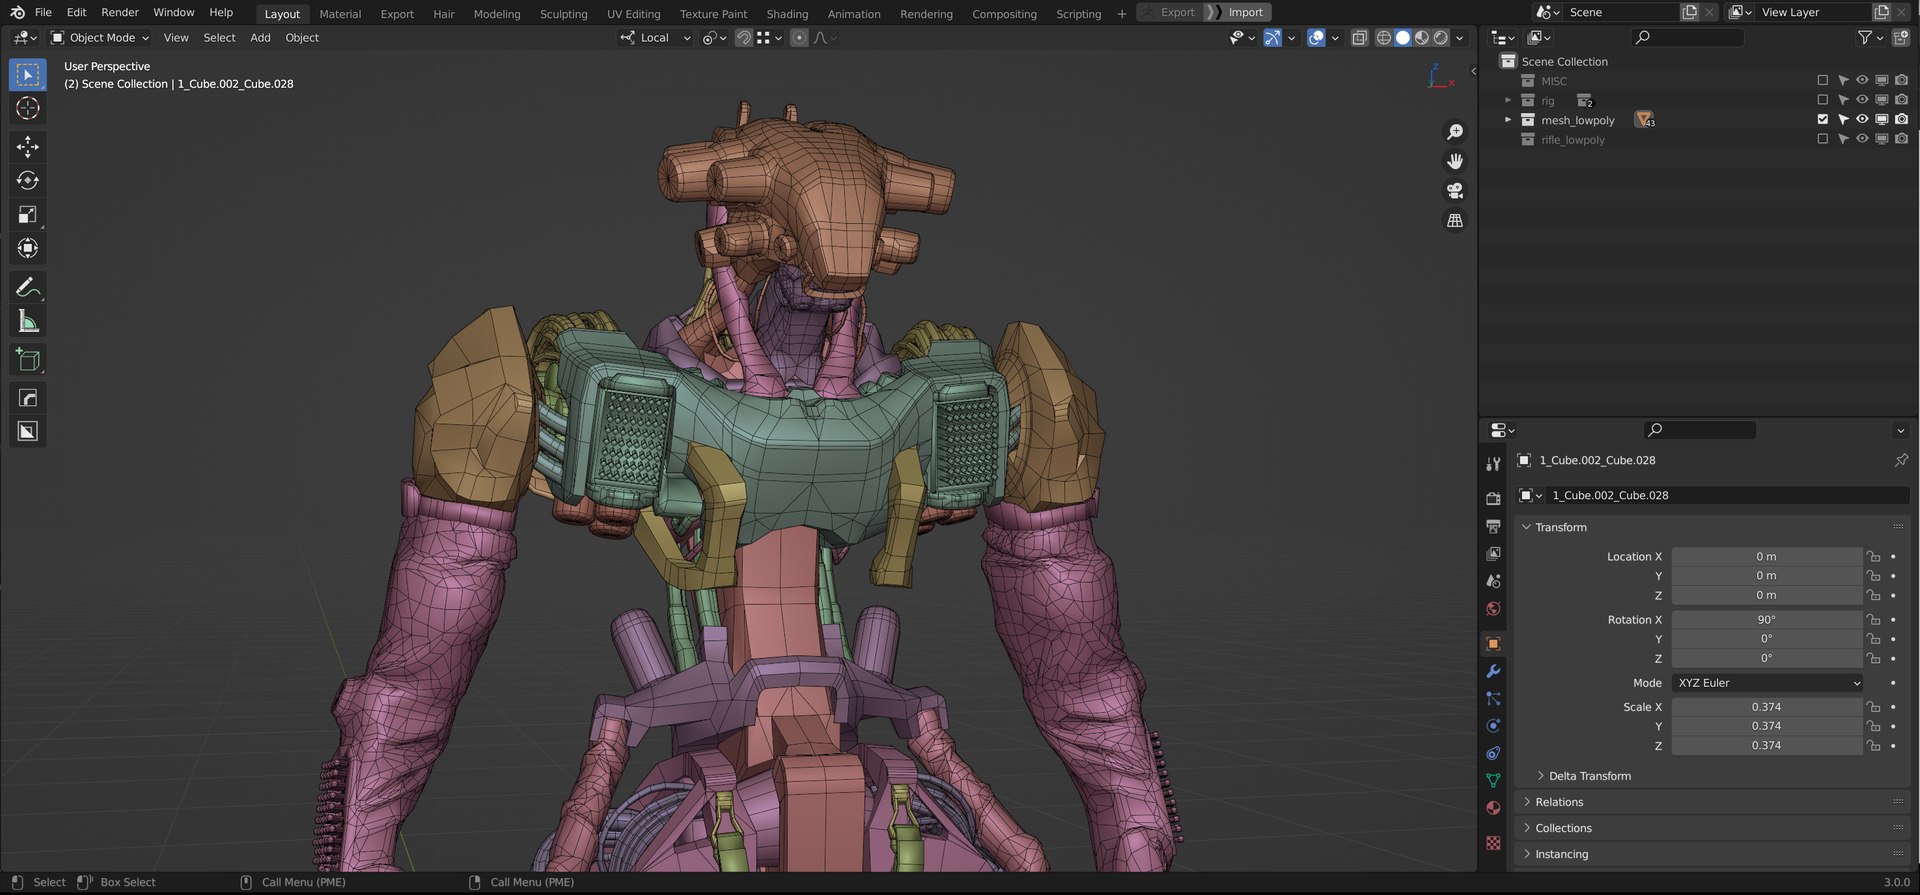Pick the Rotate tool
The image size is (1920, 895).
[28, 180]
